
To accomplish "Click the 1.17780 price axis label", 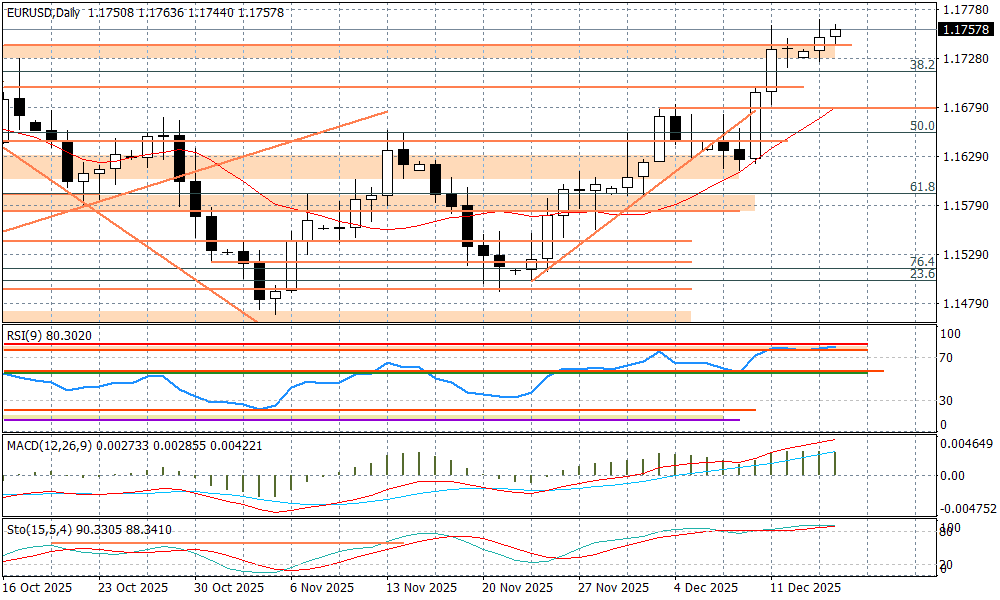I will point(964,11).
